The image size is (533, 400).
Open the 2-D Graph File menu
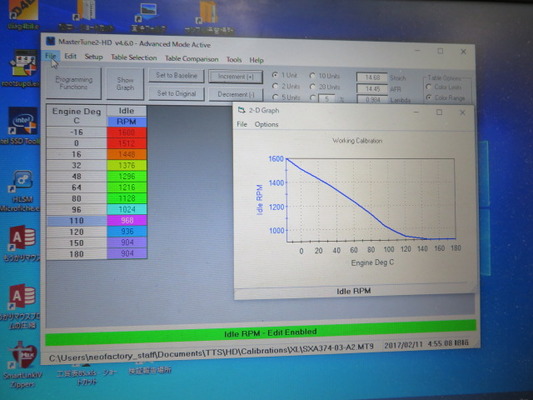(x=242, y=124)
